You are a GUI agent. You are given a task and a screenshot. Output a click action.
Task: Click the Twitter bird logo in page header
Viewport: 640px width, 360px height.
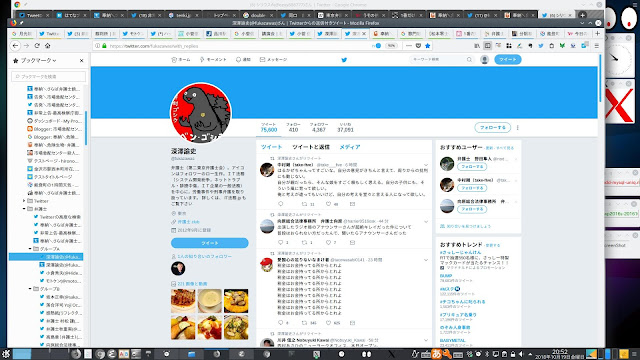pos(344,60)
